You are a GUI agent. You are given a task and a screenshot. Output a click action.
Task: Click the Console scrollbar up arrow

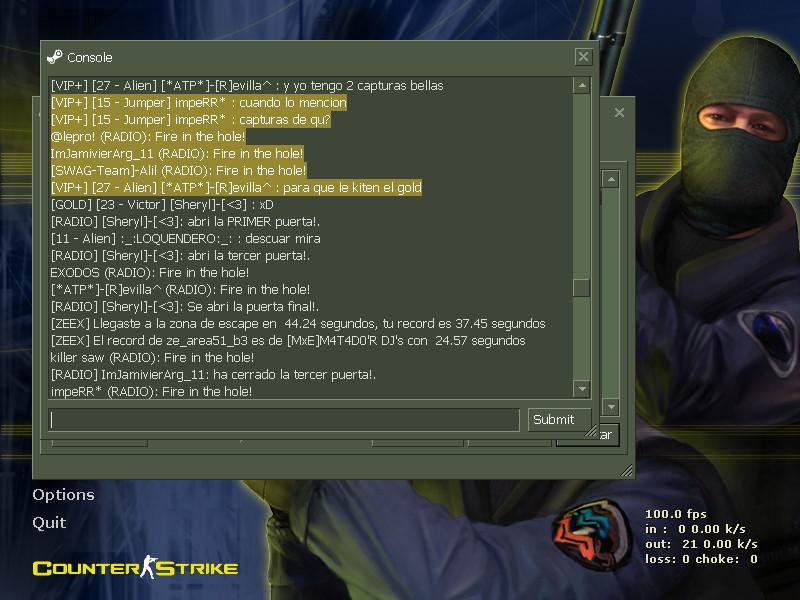click(x=582, y=85)
